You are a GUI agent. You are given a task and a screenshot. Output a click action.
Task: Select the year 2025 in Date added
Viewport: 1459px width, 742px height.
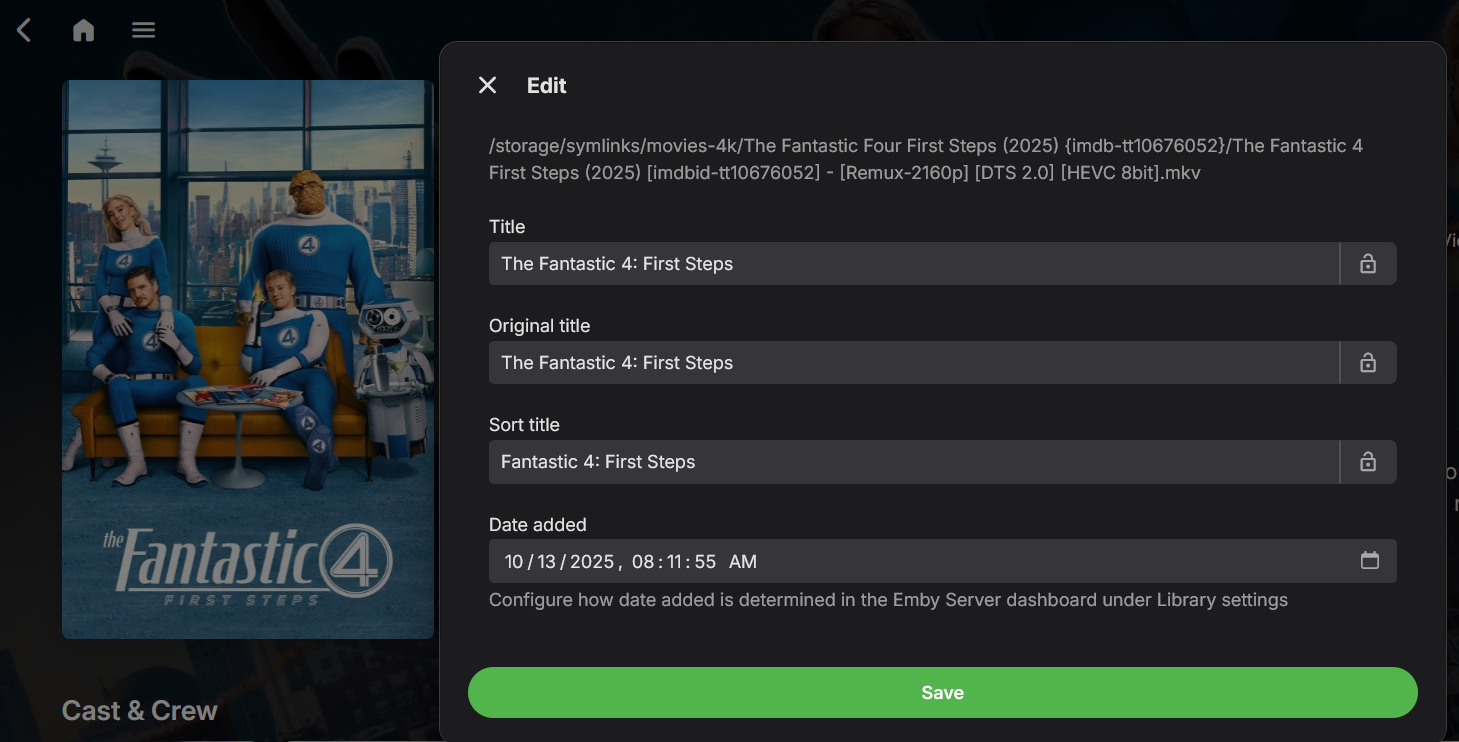pyautogui.click(x=592, y=562)
